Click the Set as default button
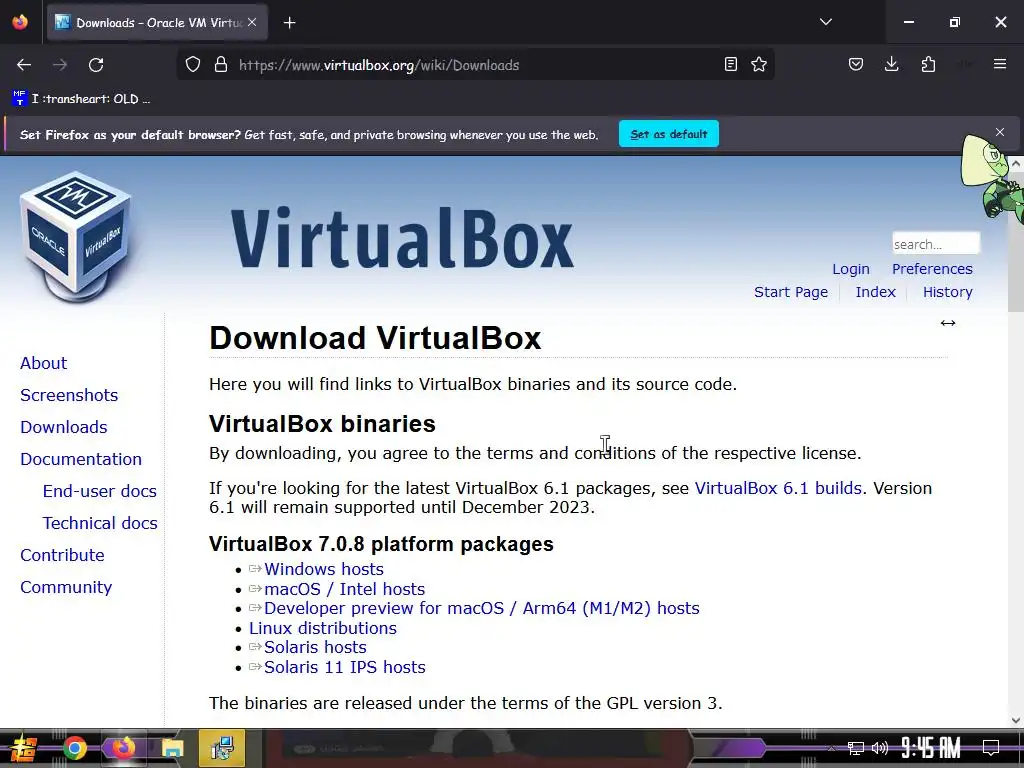Viewport: 1024px width, 768px height. click(669, 134)
